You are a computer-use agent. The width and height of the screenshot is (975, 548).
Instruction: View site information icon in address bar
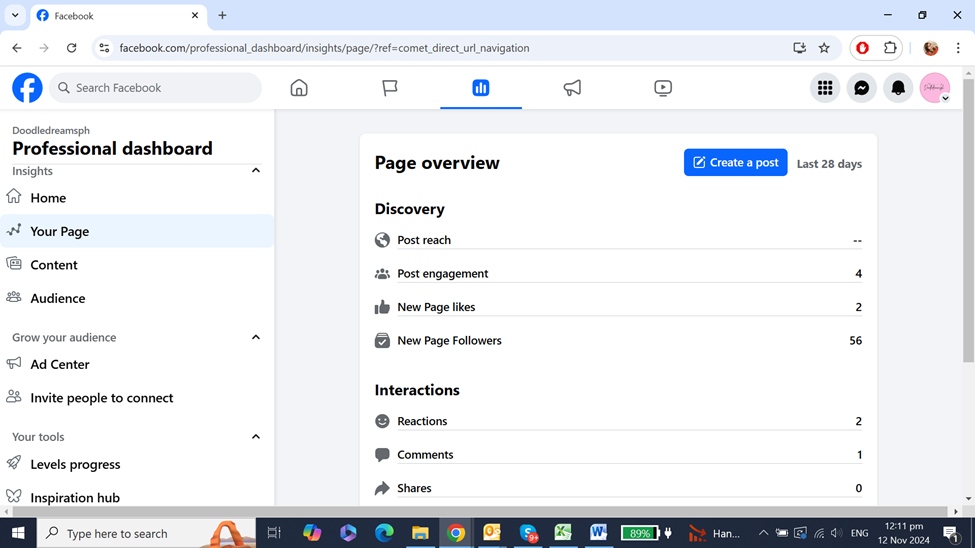coord(104,48)
